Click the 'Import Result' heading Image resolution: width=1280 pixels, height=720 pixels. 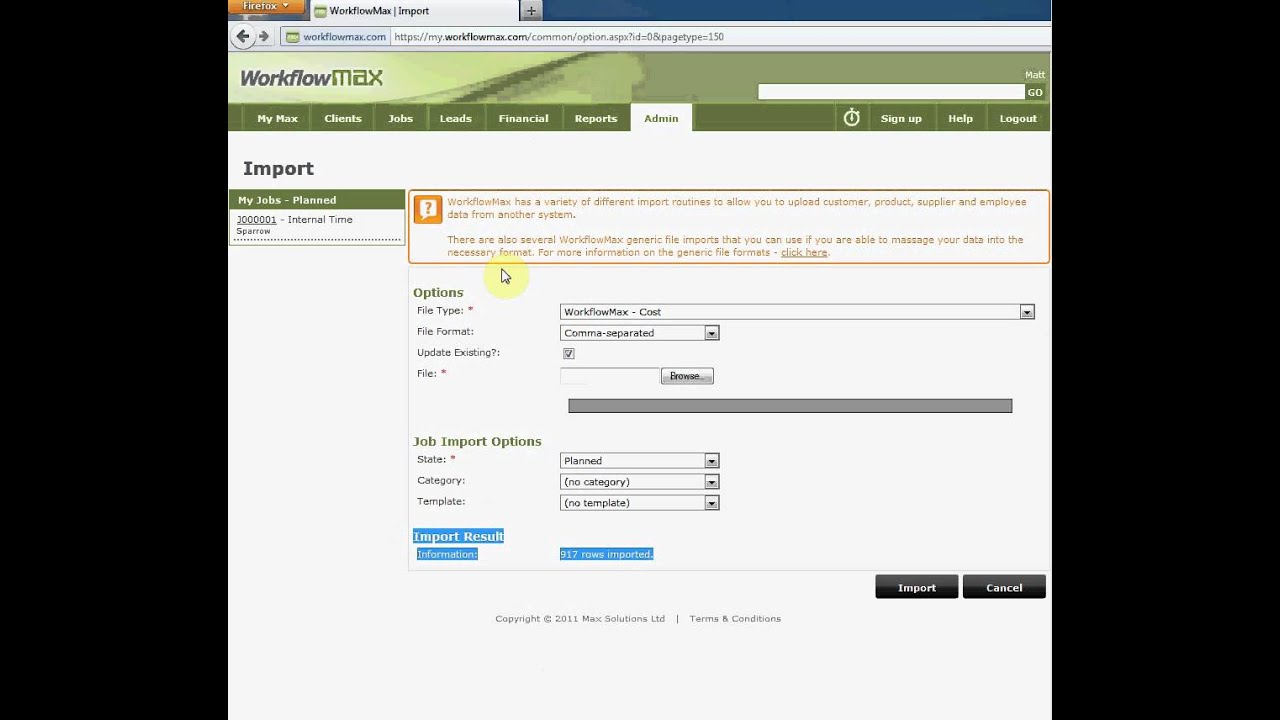click(458, 537)
